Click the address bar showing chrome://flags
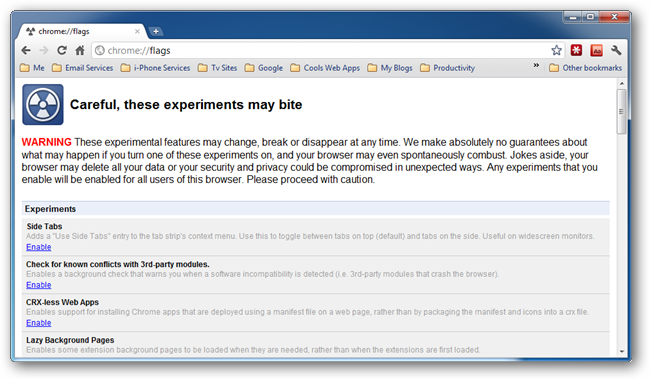 click(x=327, y=51)
